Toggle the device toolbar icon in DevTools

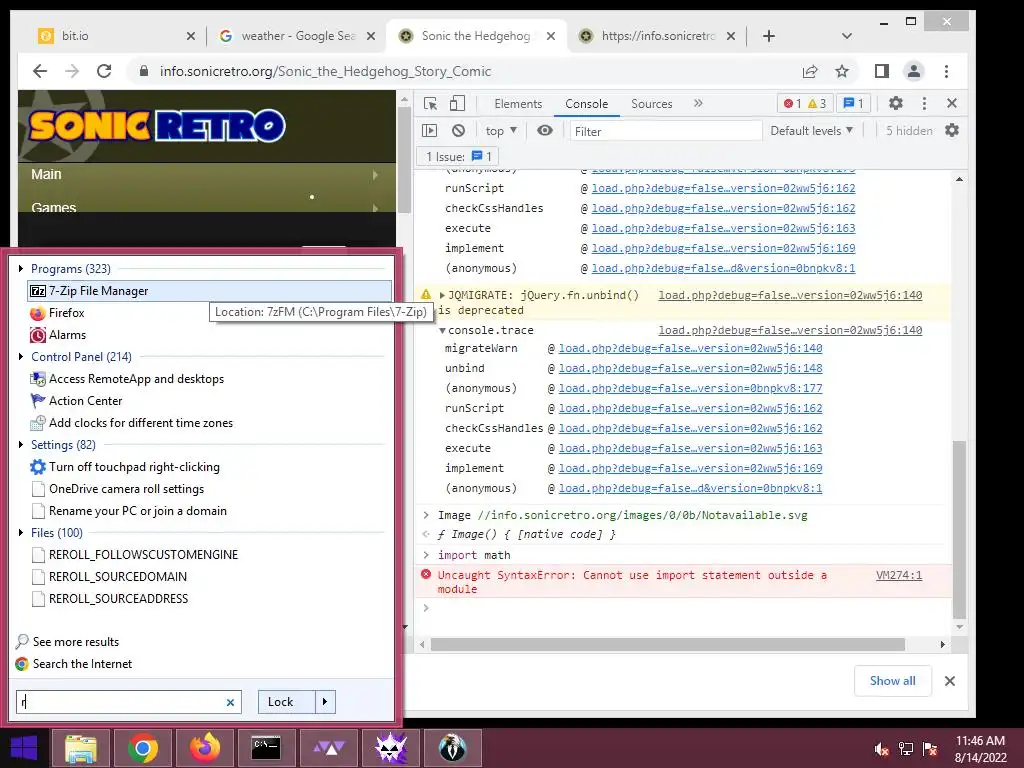tap(458, 104)
